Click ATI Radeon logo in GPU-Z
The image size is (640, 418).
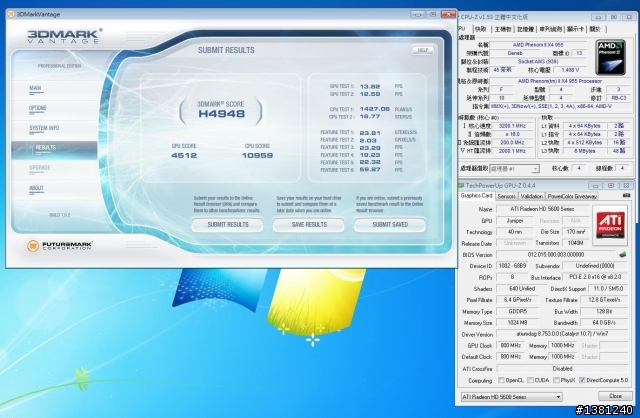pos(610,225)
